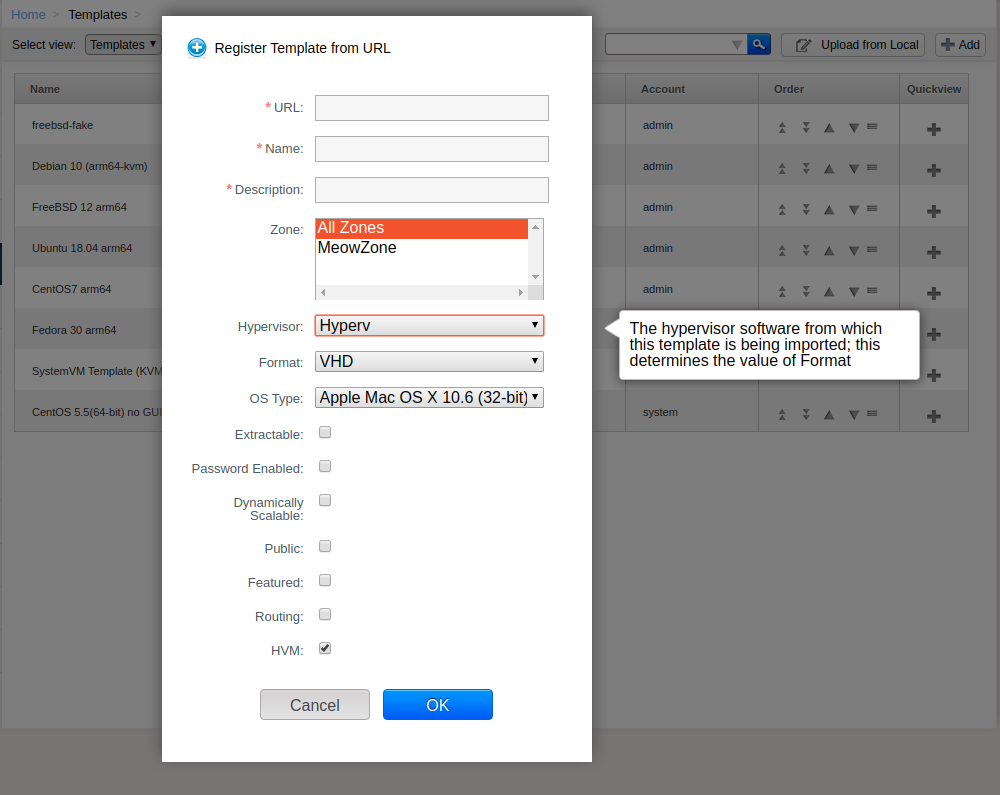
Task: Move freebsd-fake to top of order
Action: click(782, 128)
